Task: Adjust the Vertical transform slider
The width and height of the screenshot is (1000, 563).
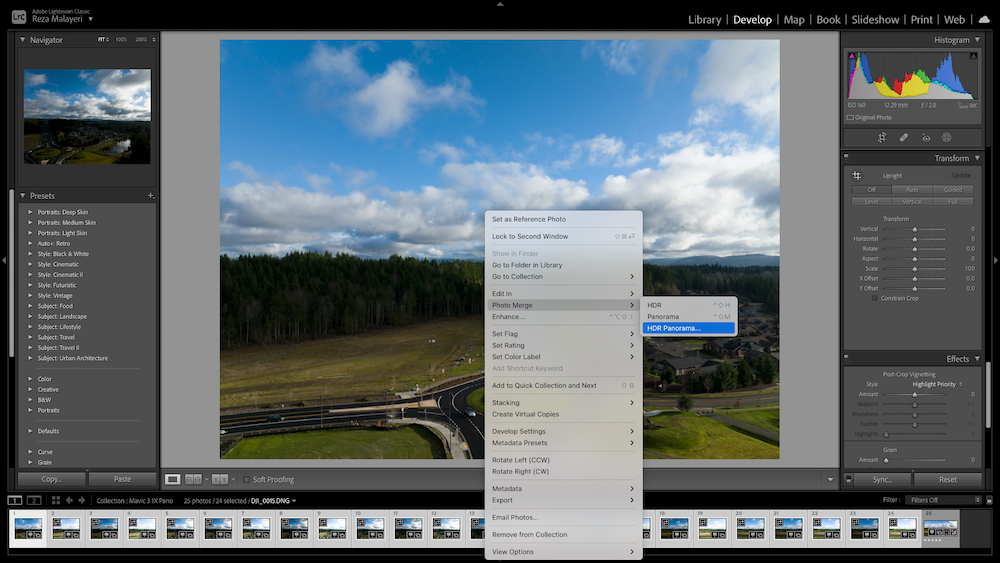Action: pos(915,229)
